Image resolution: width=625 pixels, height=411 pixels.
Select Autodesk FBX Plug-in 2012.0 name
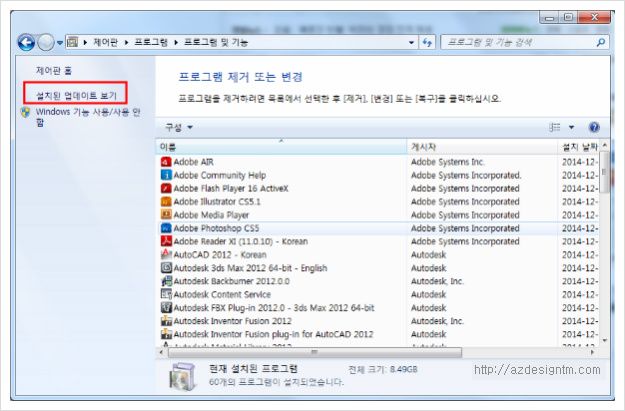[x=274, y=308]
